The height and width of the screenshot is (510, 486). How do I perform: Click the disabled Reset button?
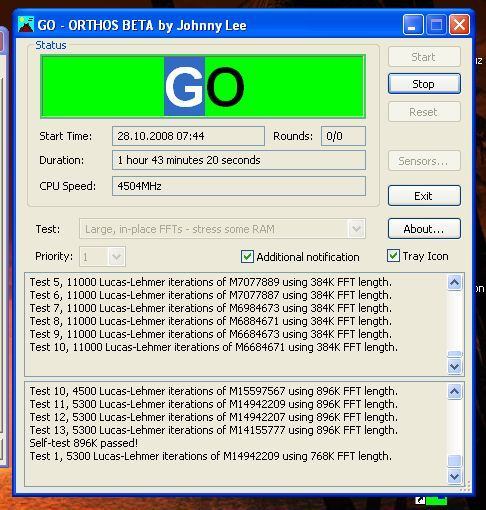pyautogui.click(x=424, y=112)
